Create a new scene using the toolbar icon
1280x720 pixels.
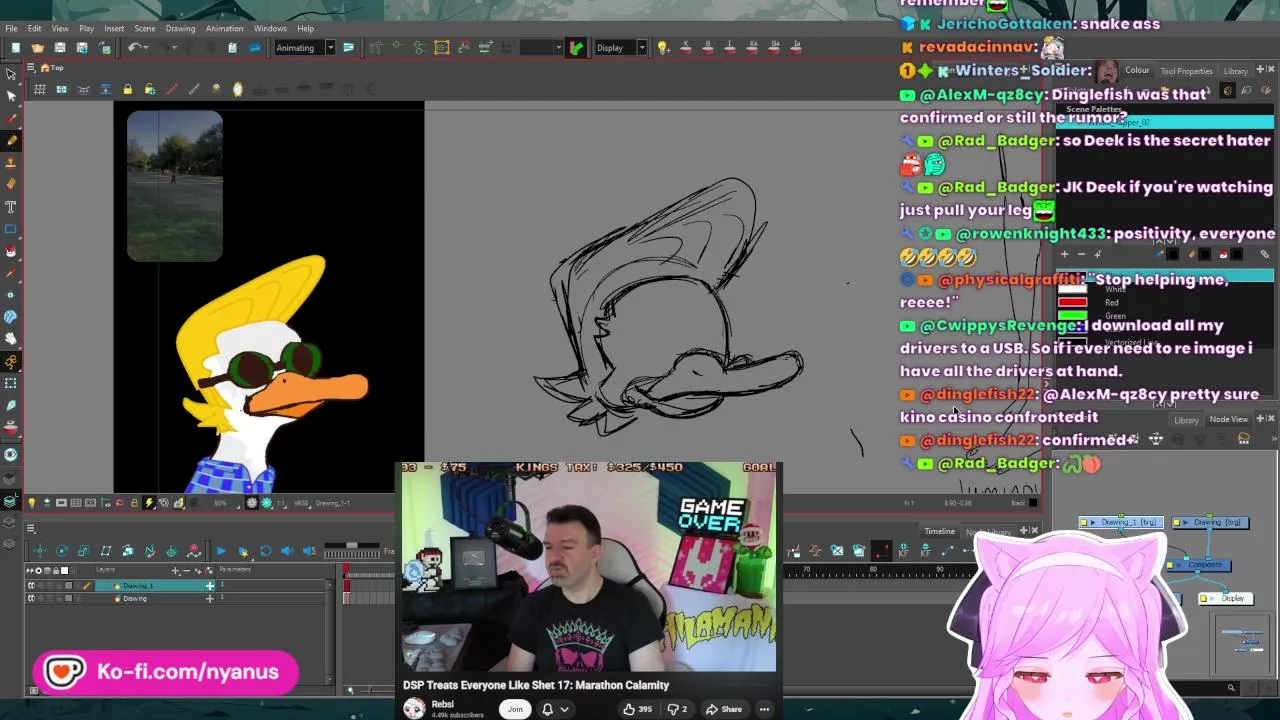point(15,48)
